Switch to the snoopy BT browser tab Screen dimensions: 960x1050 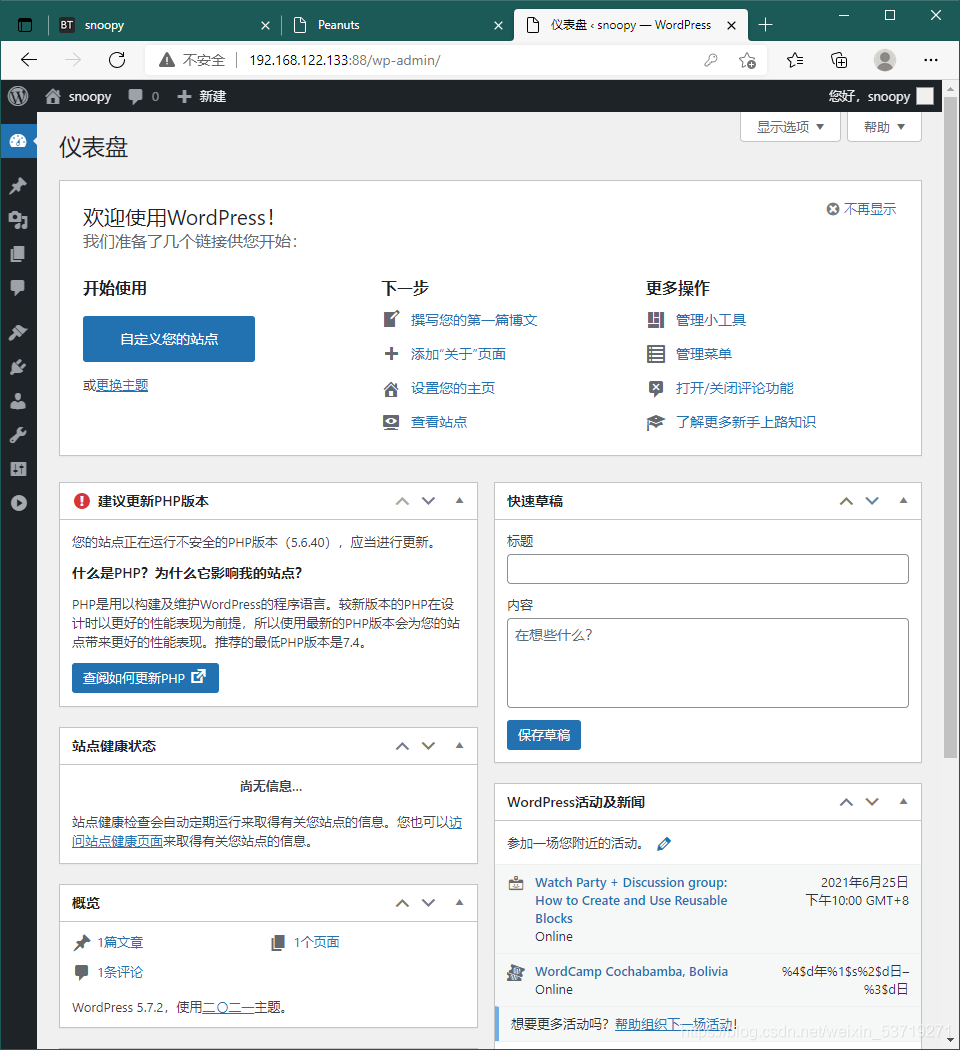157,25
